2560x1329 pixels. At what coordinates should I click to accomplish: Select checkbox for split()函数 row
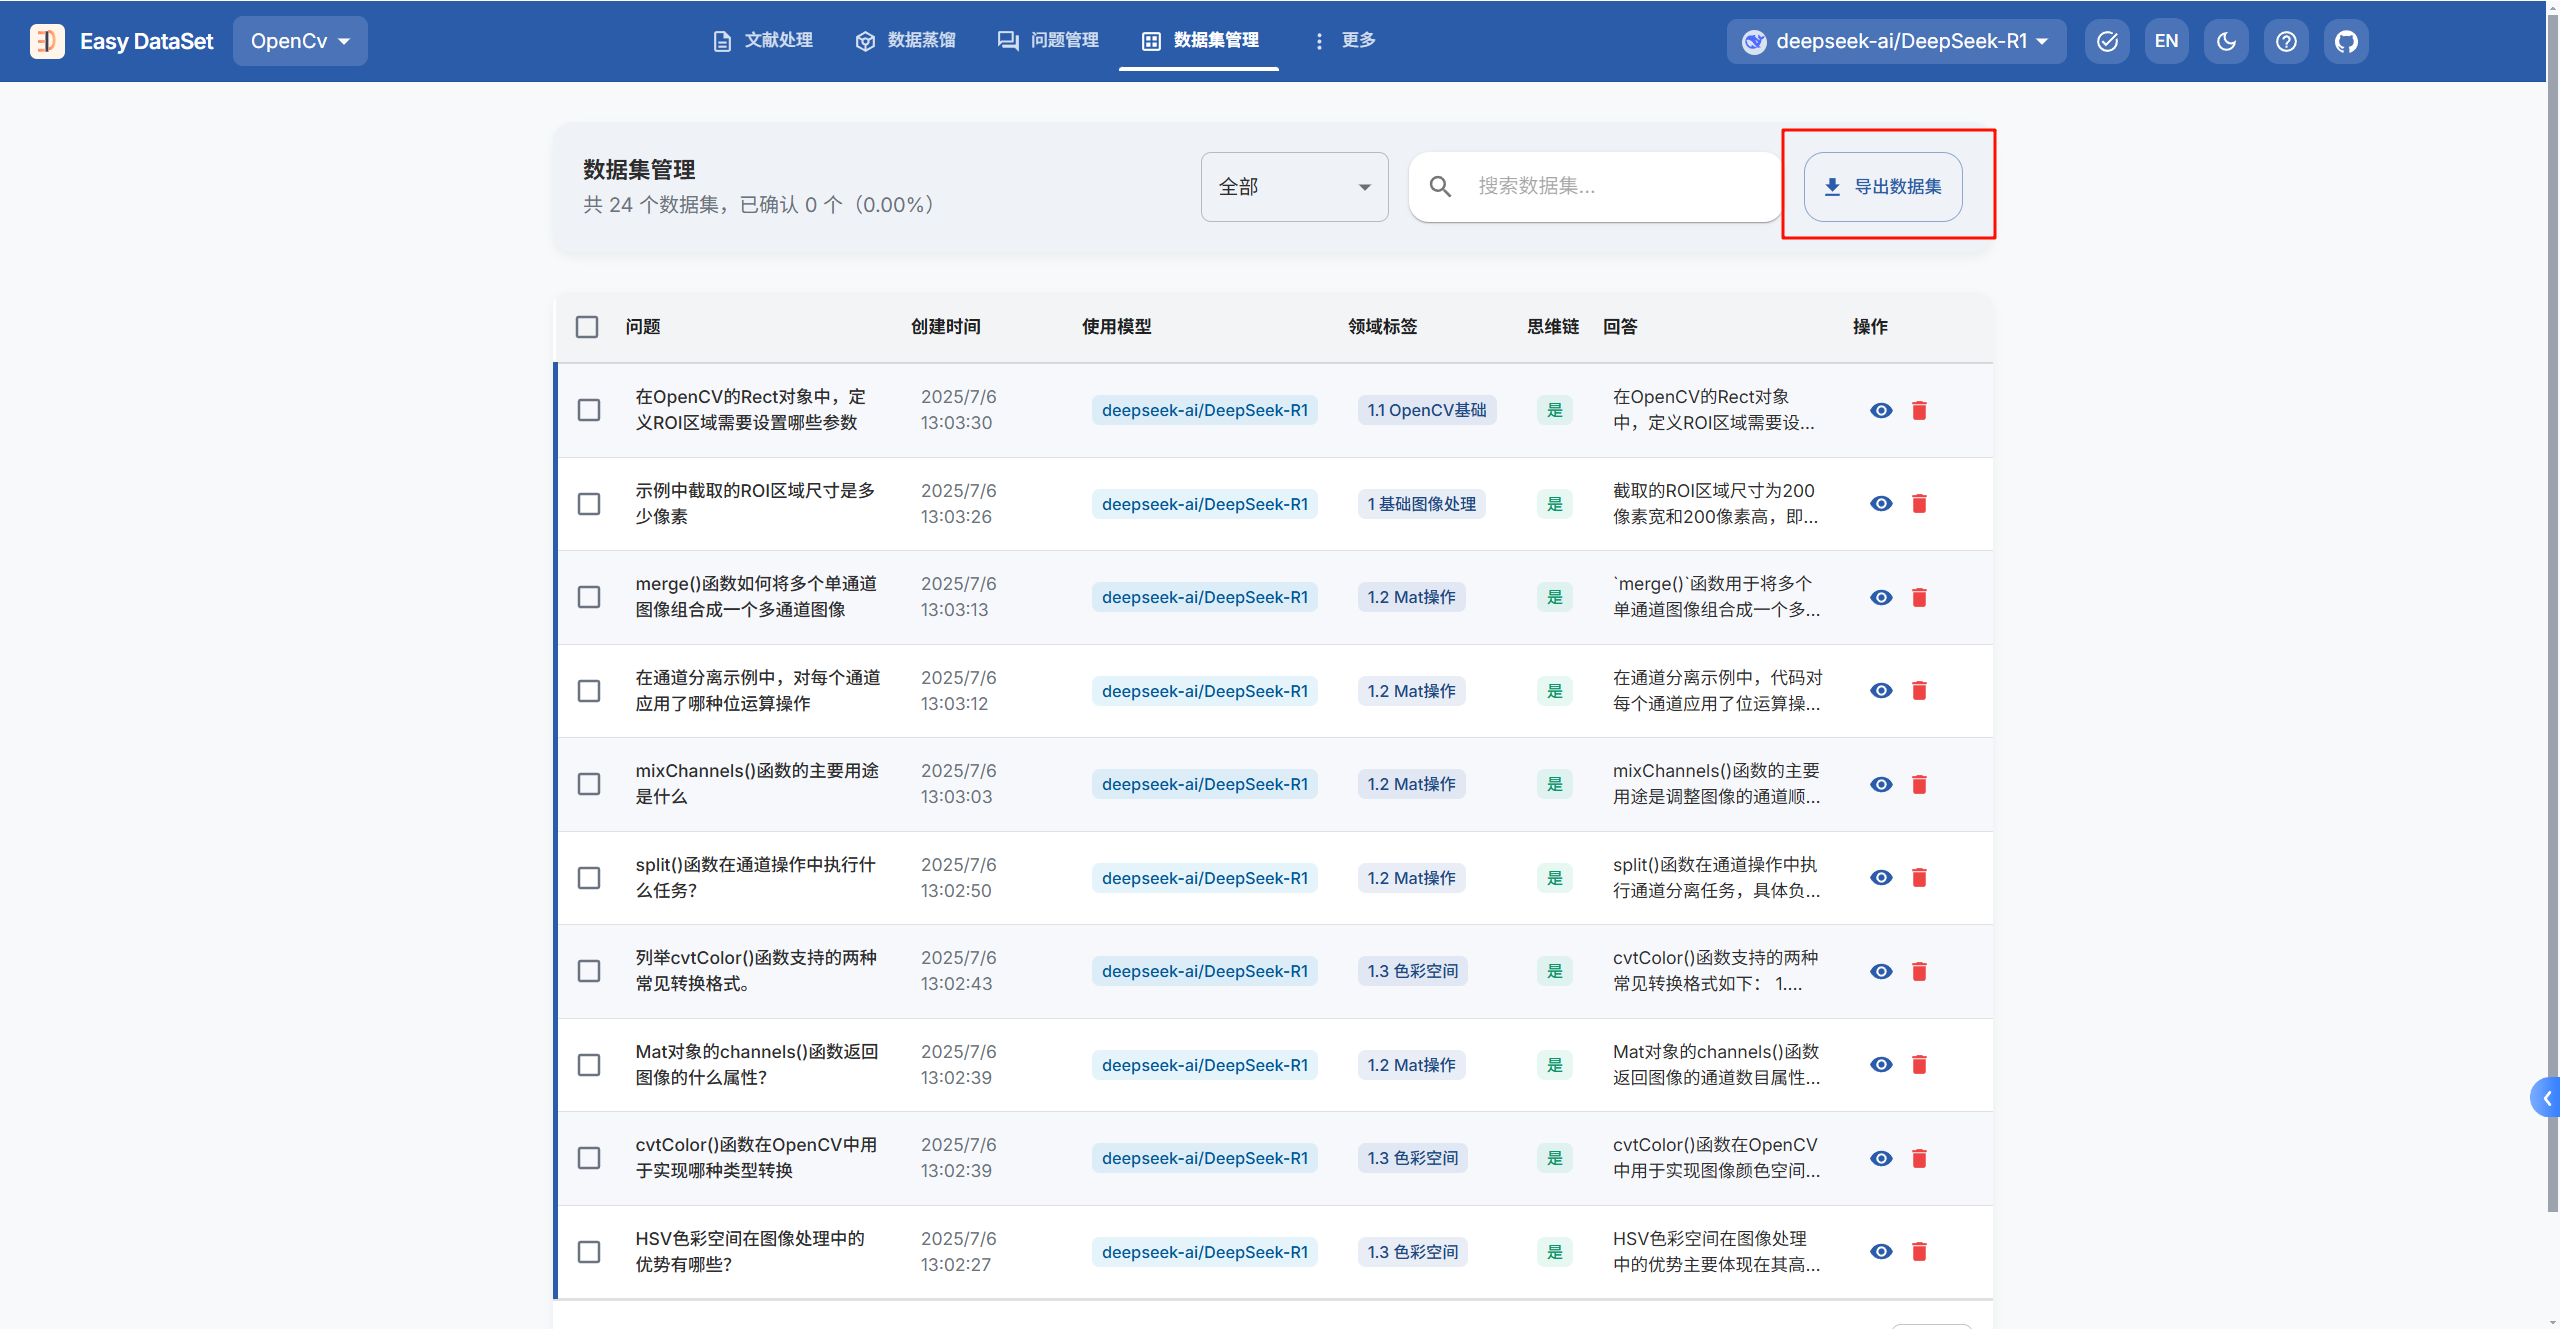click(x=589, y=878)
